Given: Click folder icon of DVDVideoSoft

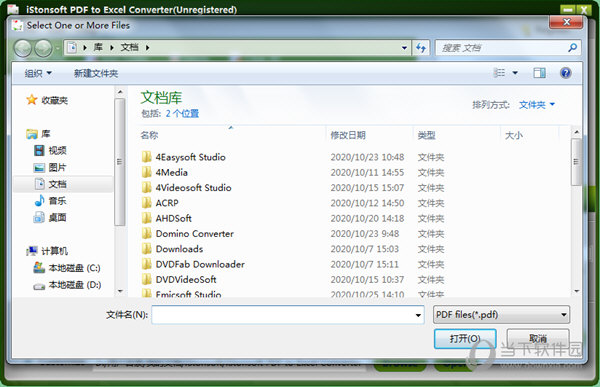Looking at the screenshot, I should point(147,279).
